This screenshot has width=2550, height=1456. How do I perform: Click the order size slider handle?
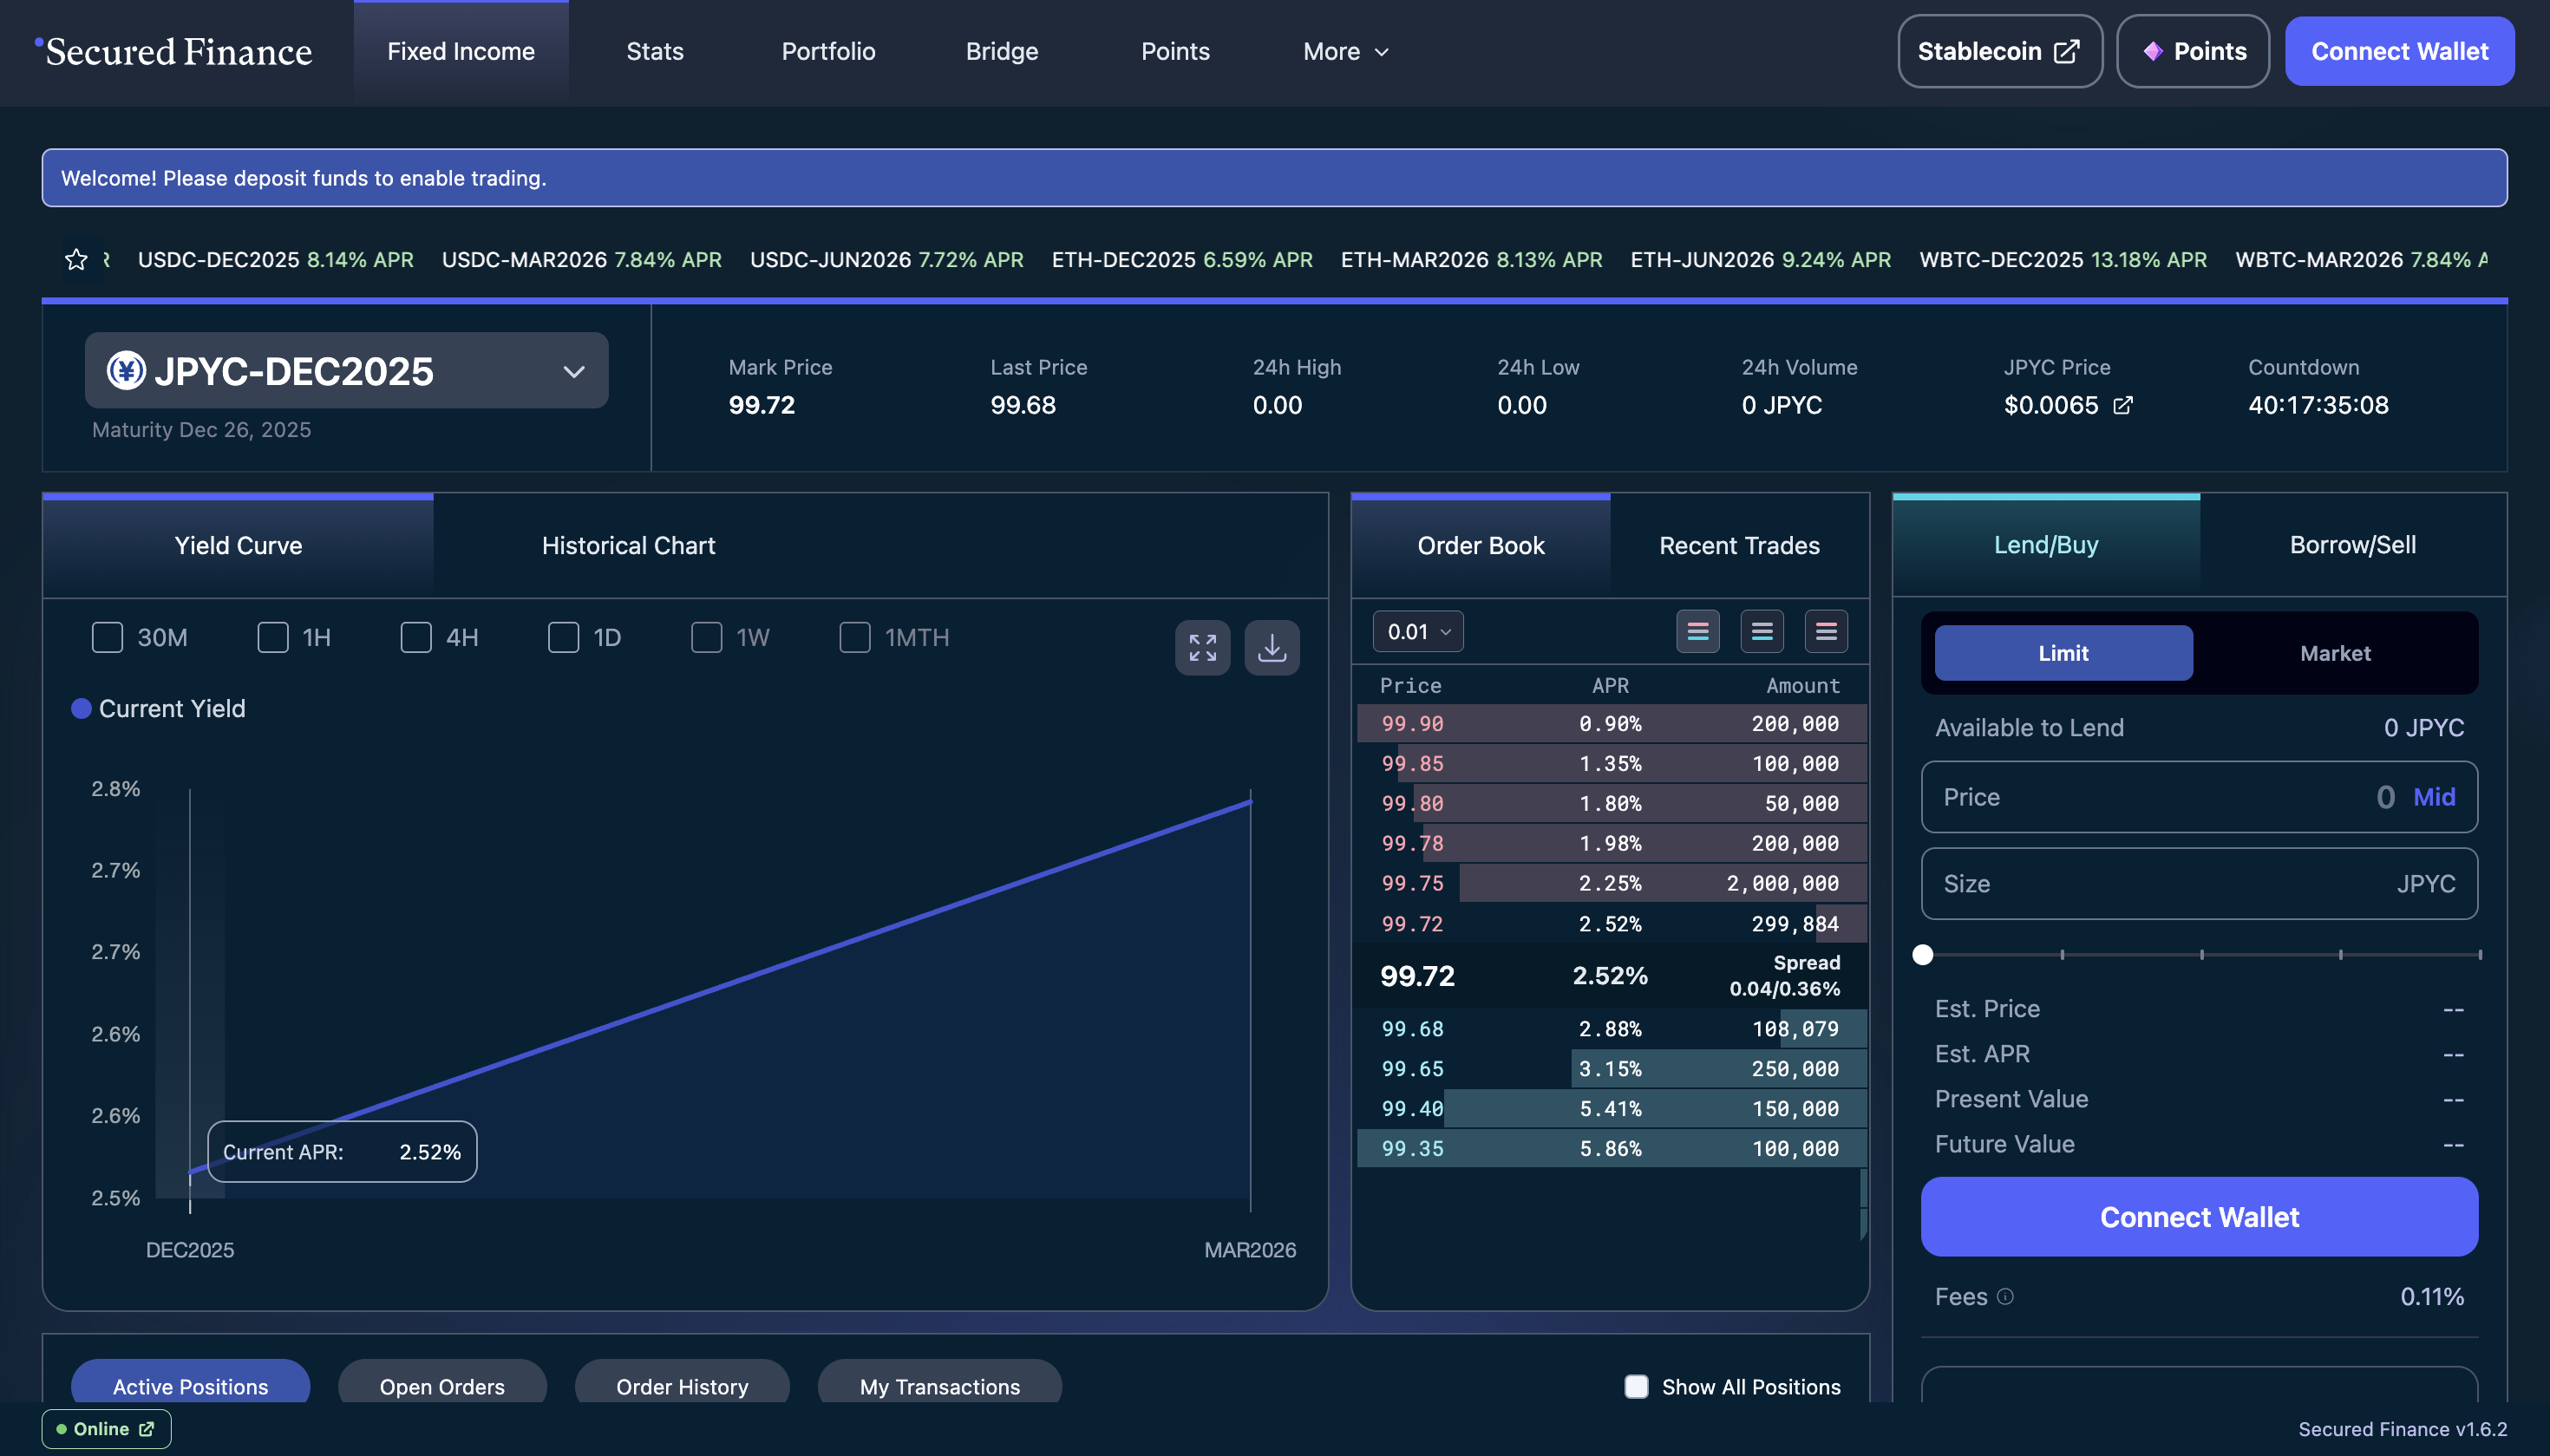click(1922, 955)
